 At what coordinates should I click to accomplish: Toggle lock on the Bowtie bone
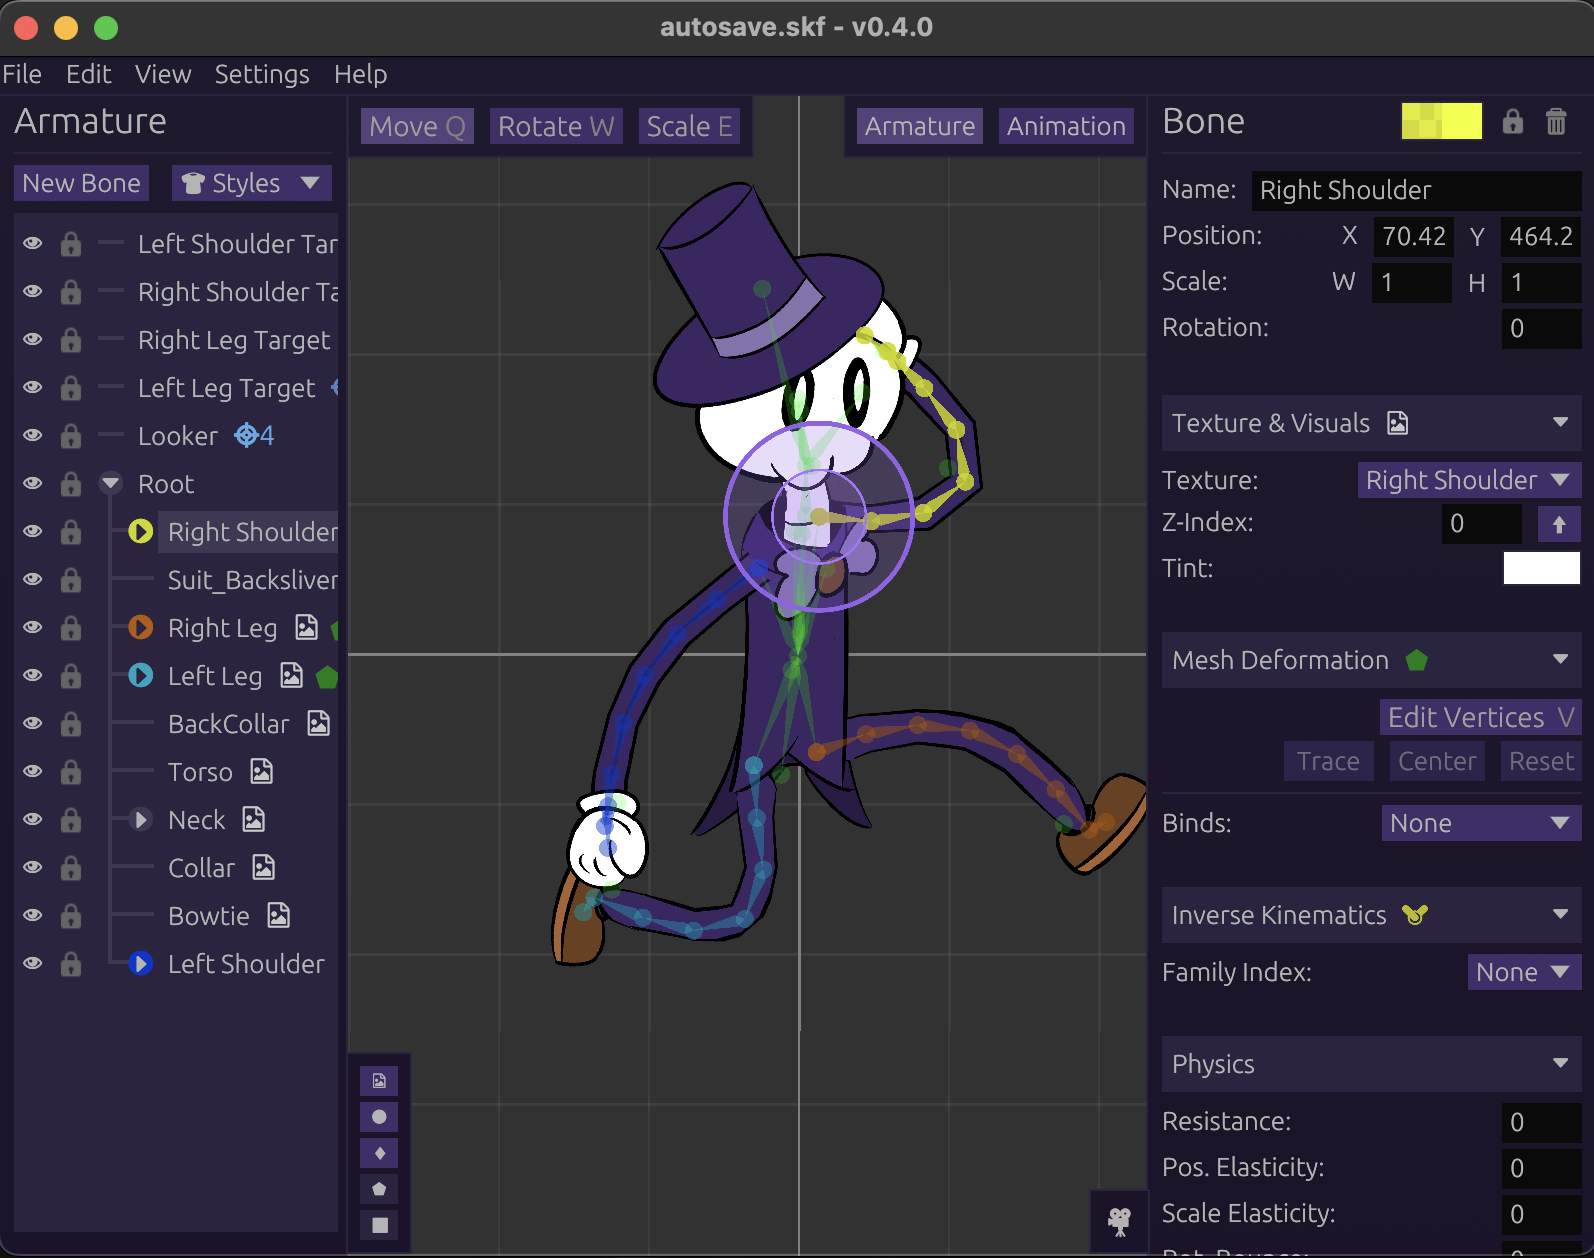pyautogui.click(x=71, y=916)
